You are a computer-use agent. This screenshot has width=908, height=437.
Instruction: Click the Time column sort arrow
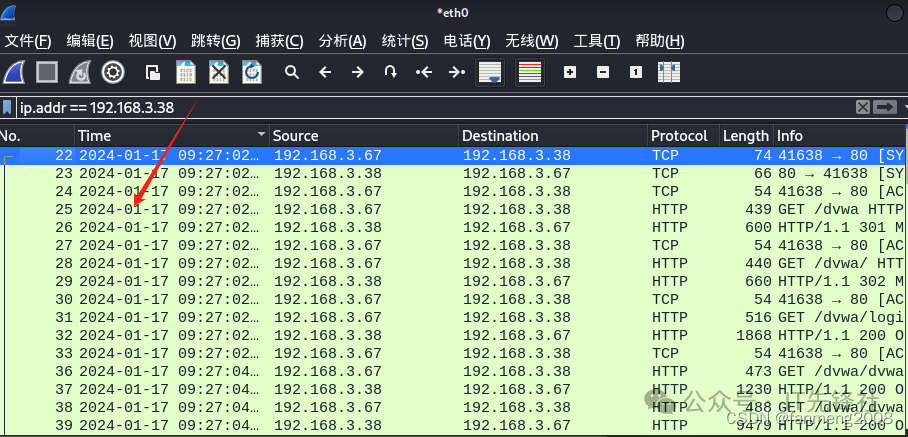pos(262,135)
